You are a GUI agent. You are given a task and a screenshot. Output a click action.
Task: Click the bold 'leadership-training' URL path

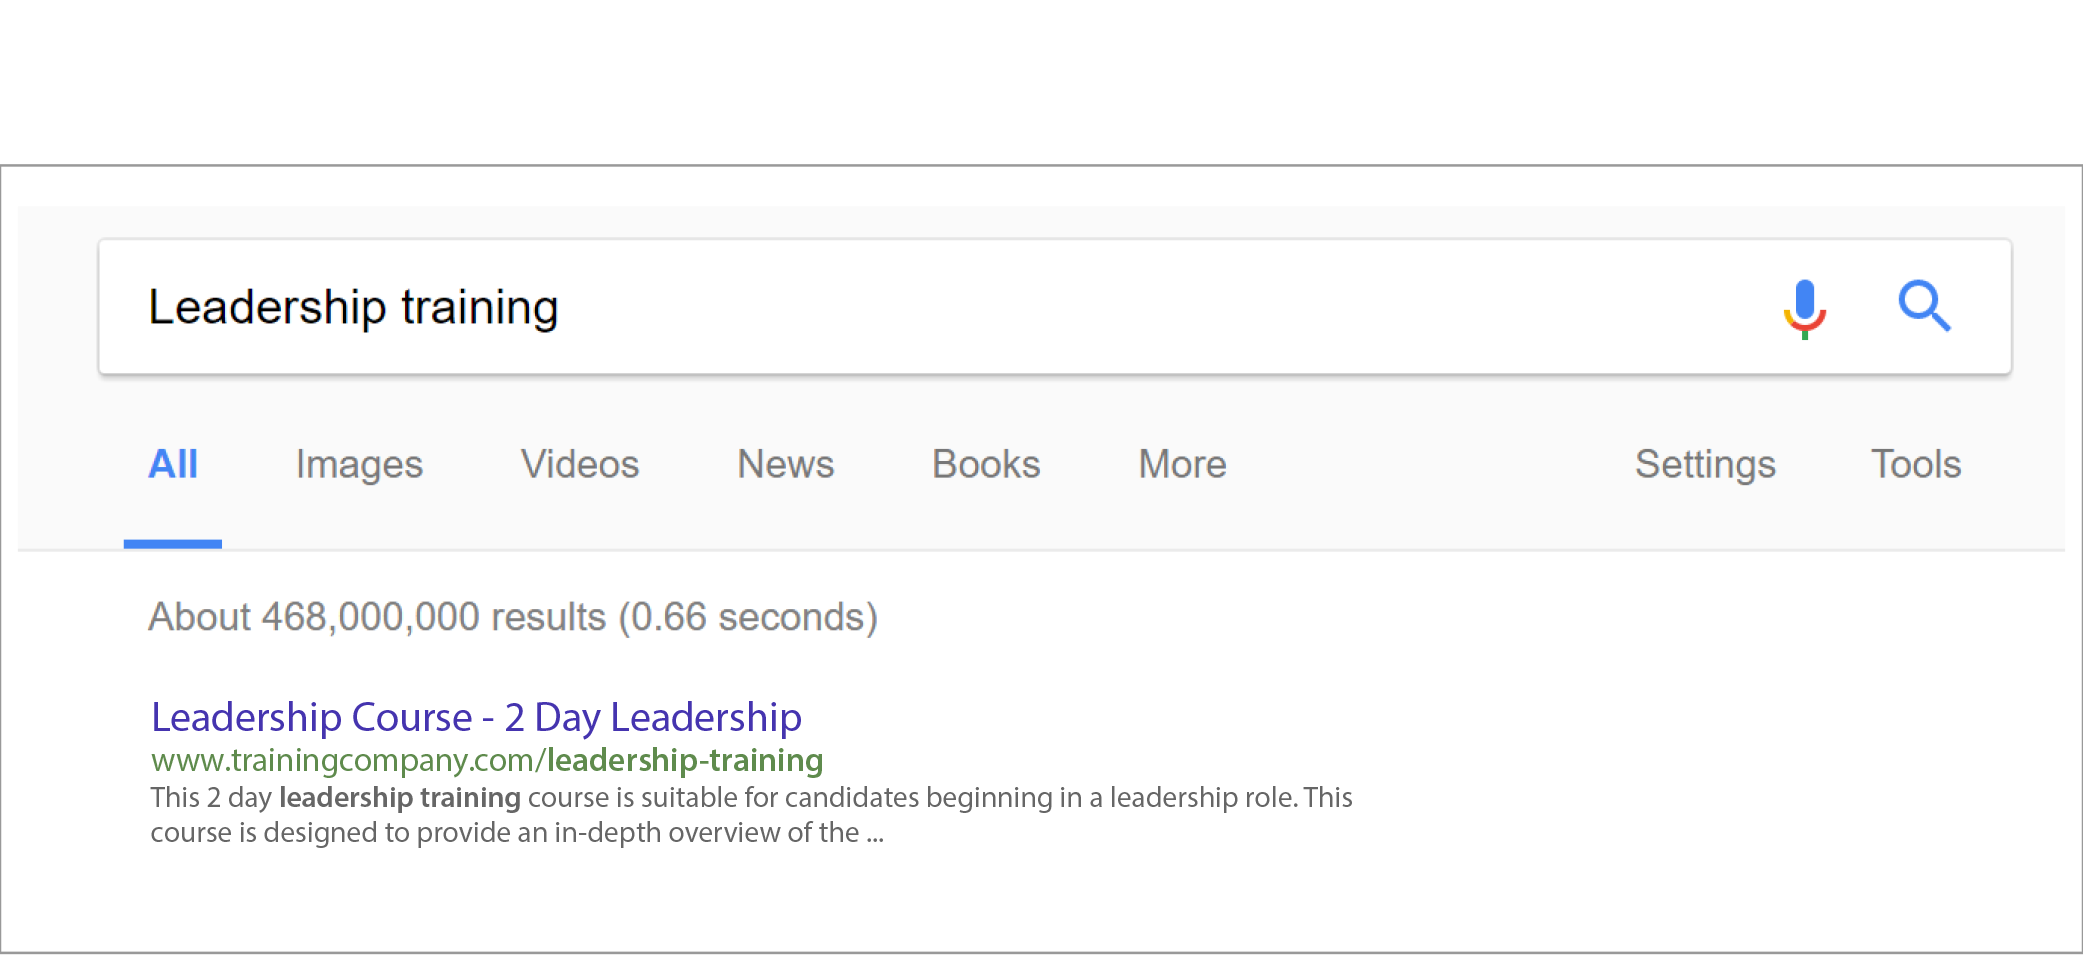click(x=685, y=760)
